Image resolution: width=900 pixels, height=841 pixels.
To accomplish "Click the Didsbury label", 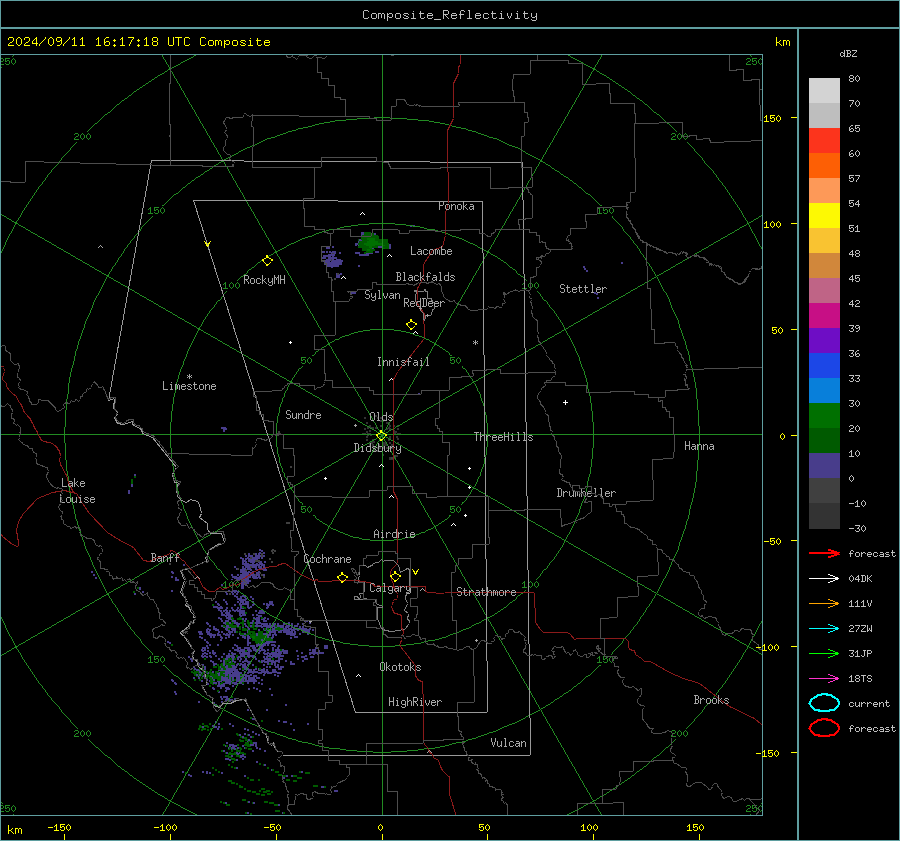I will (x=377, y=448).
